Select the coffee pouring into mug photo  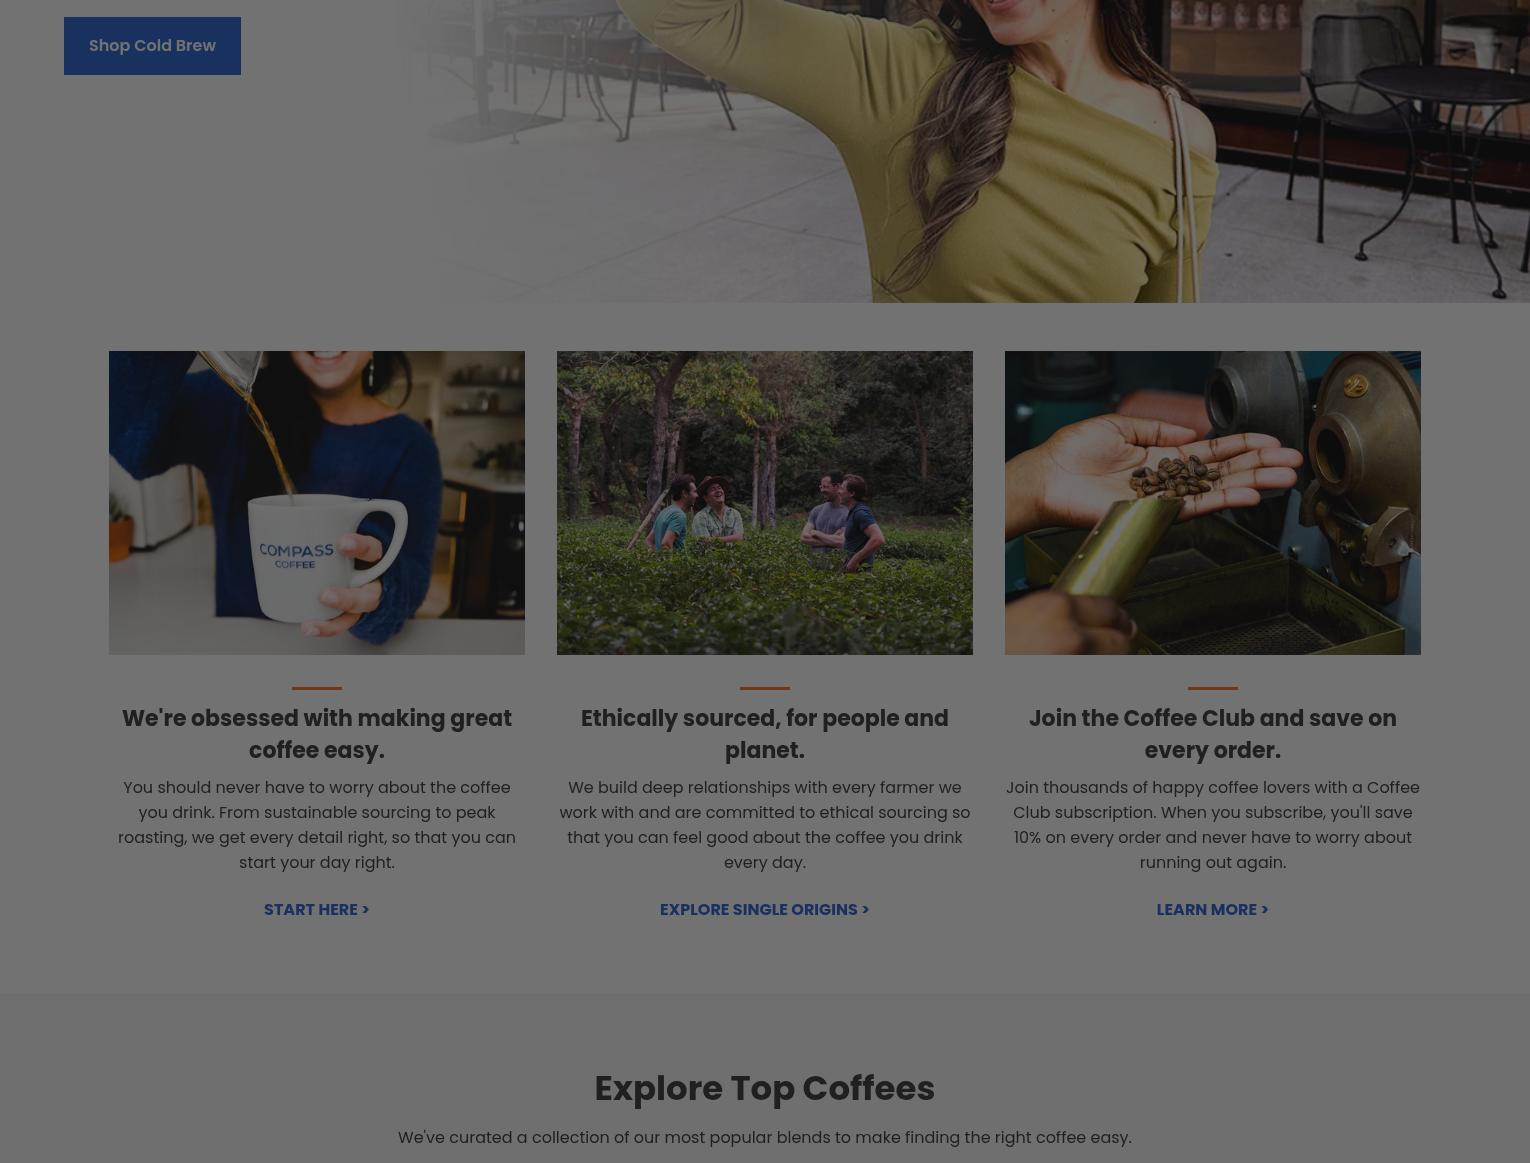click(x=317, y=503)
